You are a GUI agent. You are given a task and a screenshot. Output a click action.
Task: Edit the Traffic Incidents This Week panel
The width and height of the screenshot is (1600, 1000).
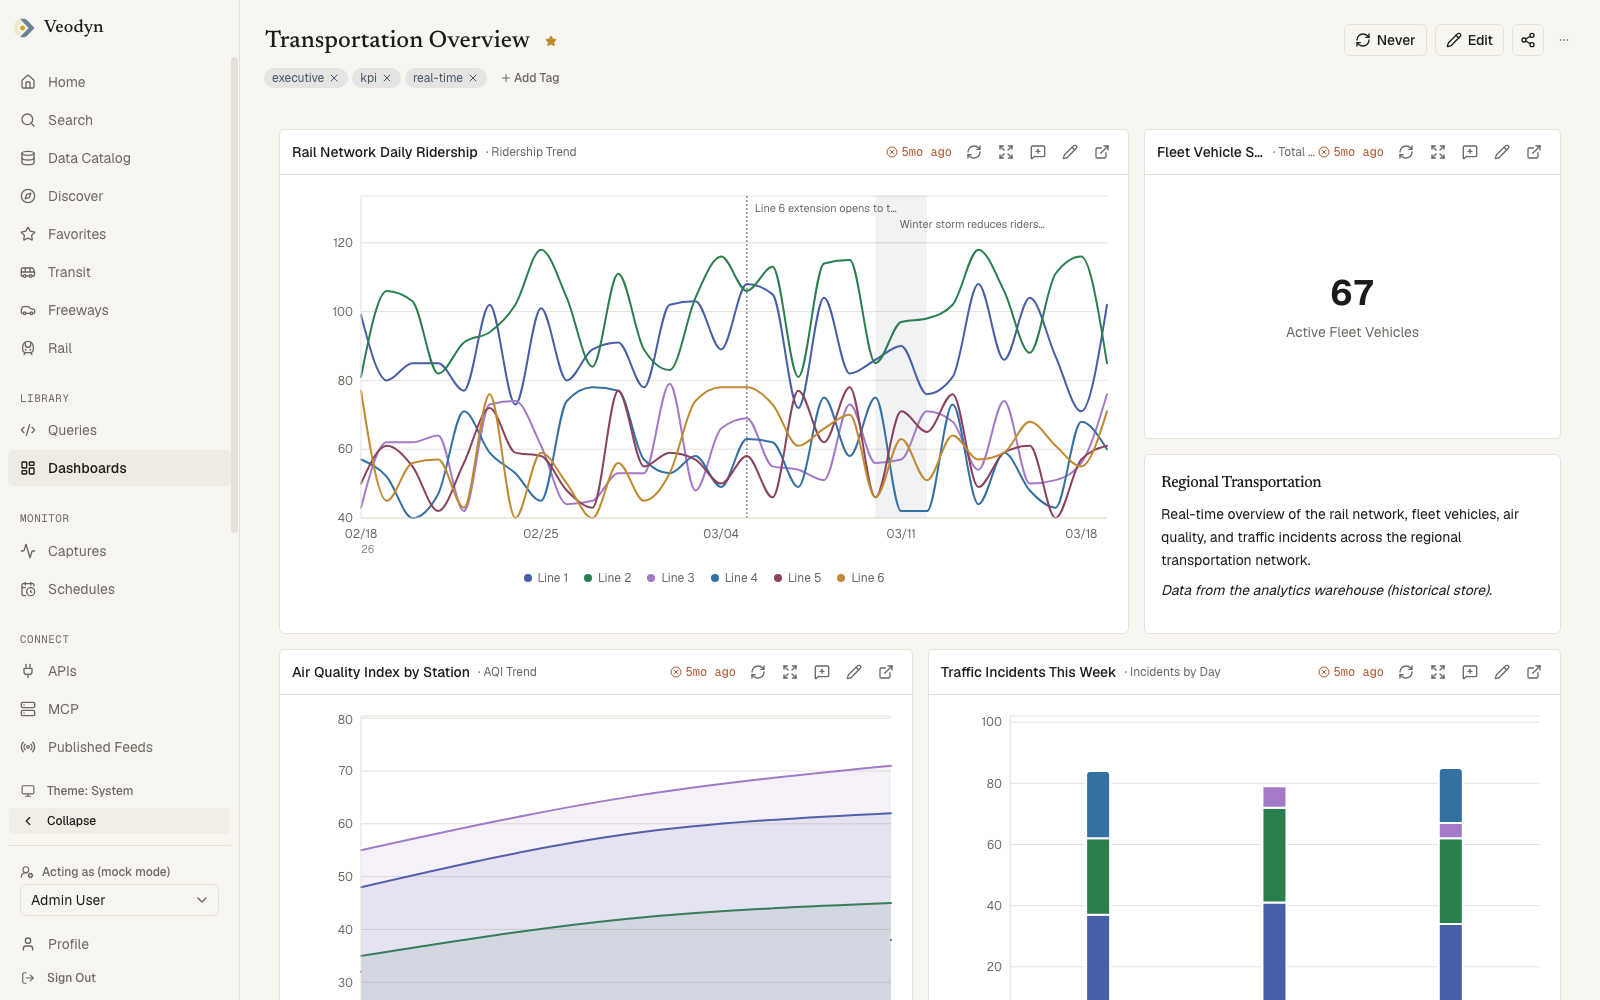click(x=1502, y=672)
